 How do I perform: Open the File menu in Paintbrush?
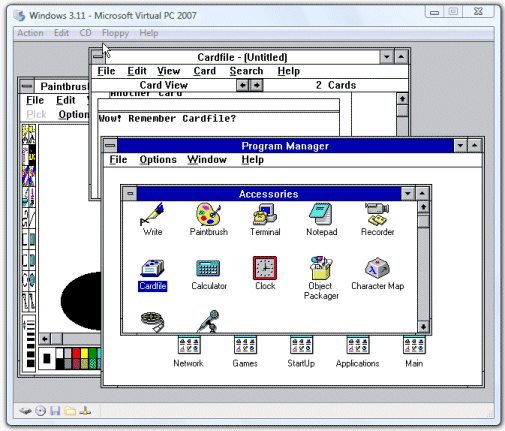coord(35,100)
